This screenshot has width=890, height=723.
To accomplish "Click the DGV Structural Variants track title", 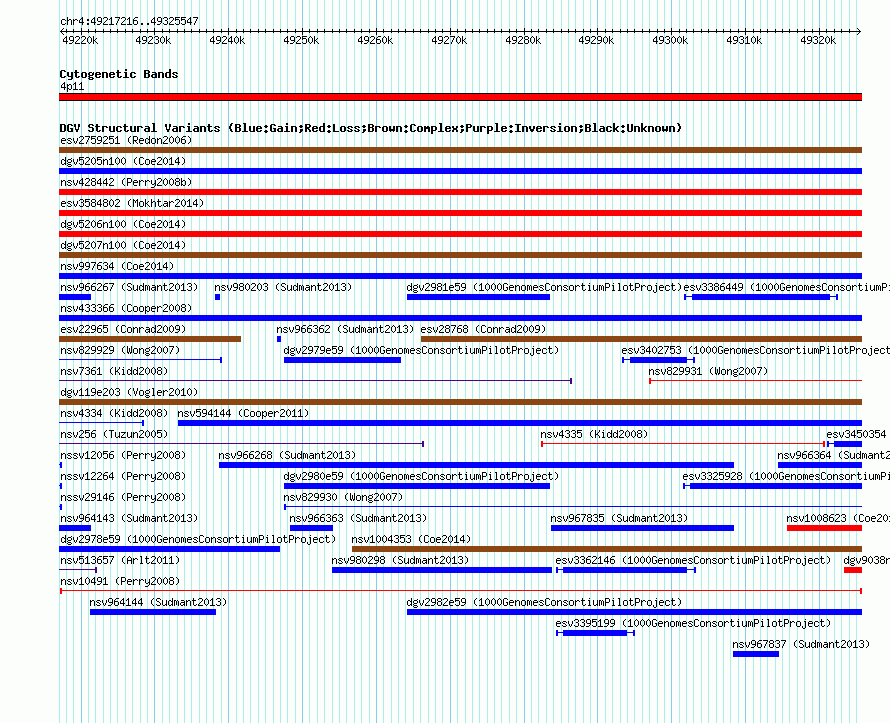I will point(371,128).
